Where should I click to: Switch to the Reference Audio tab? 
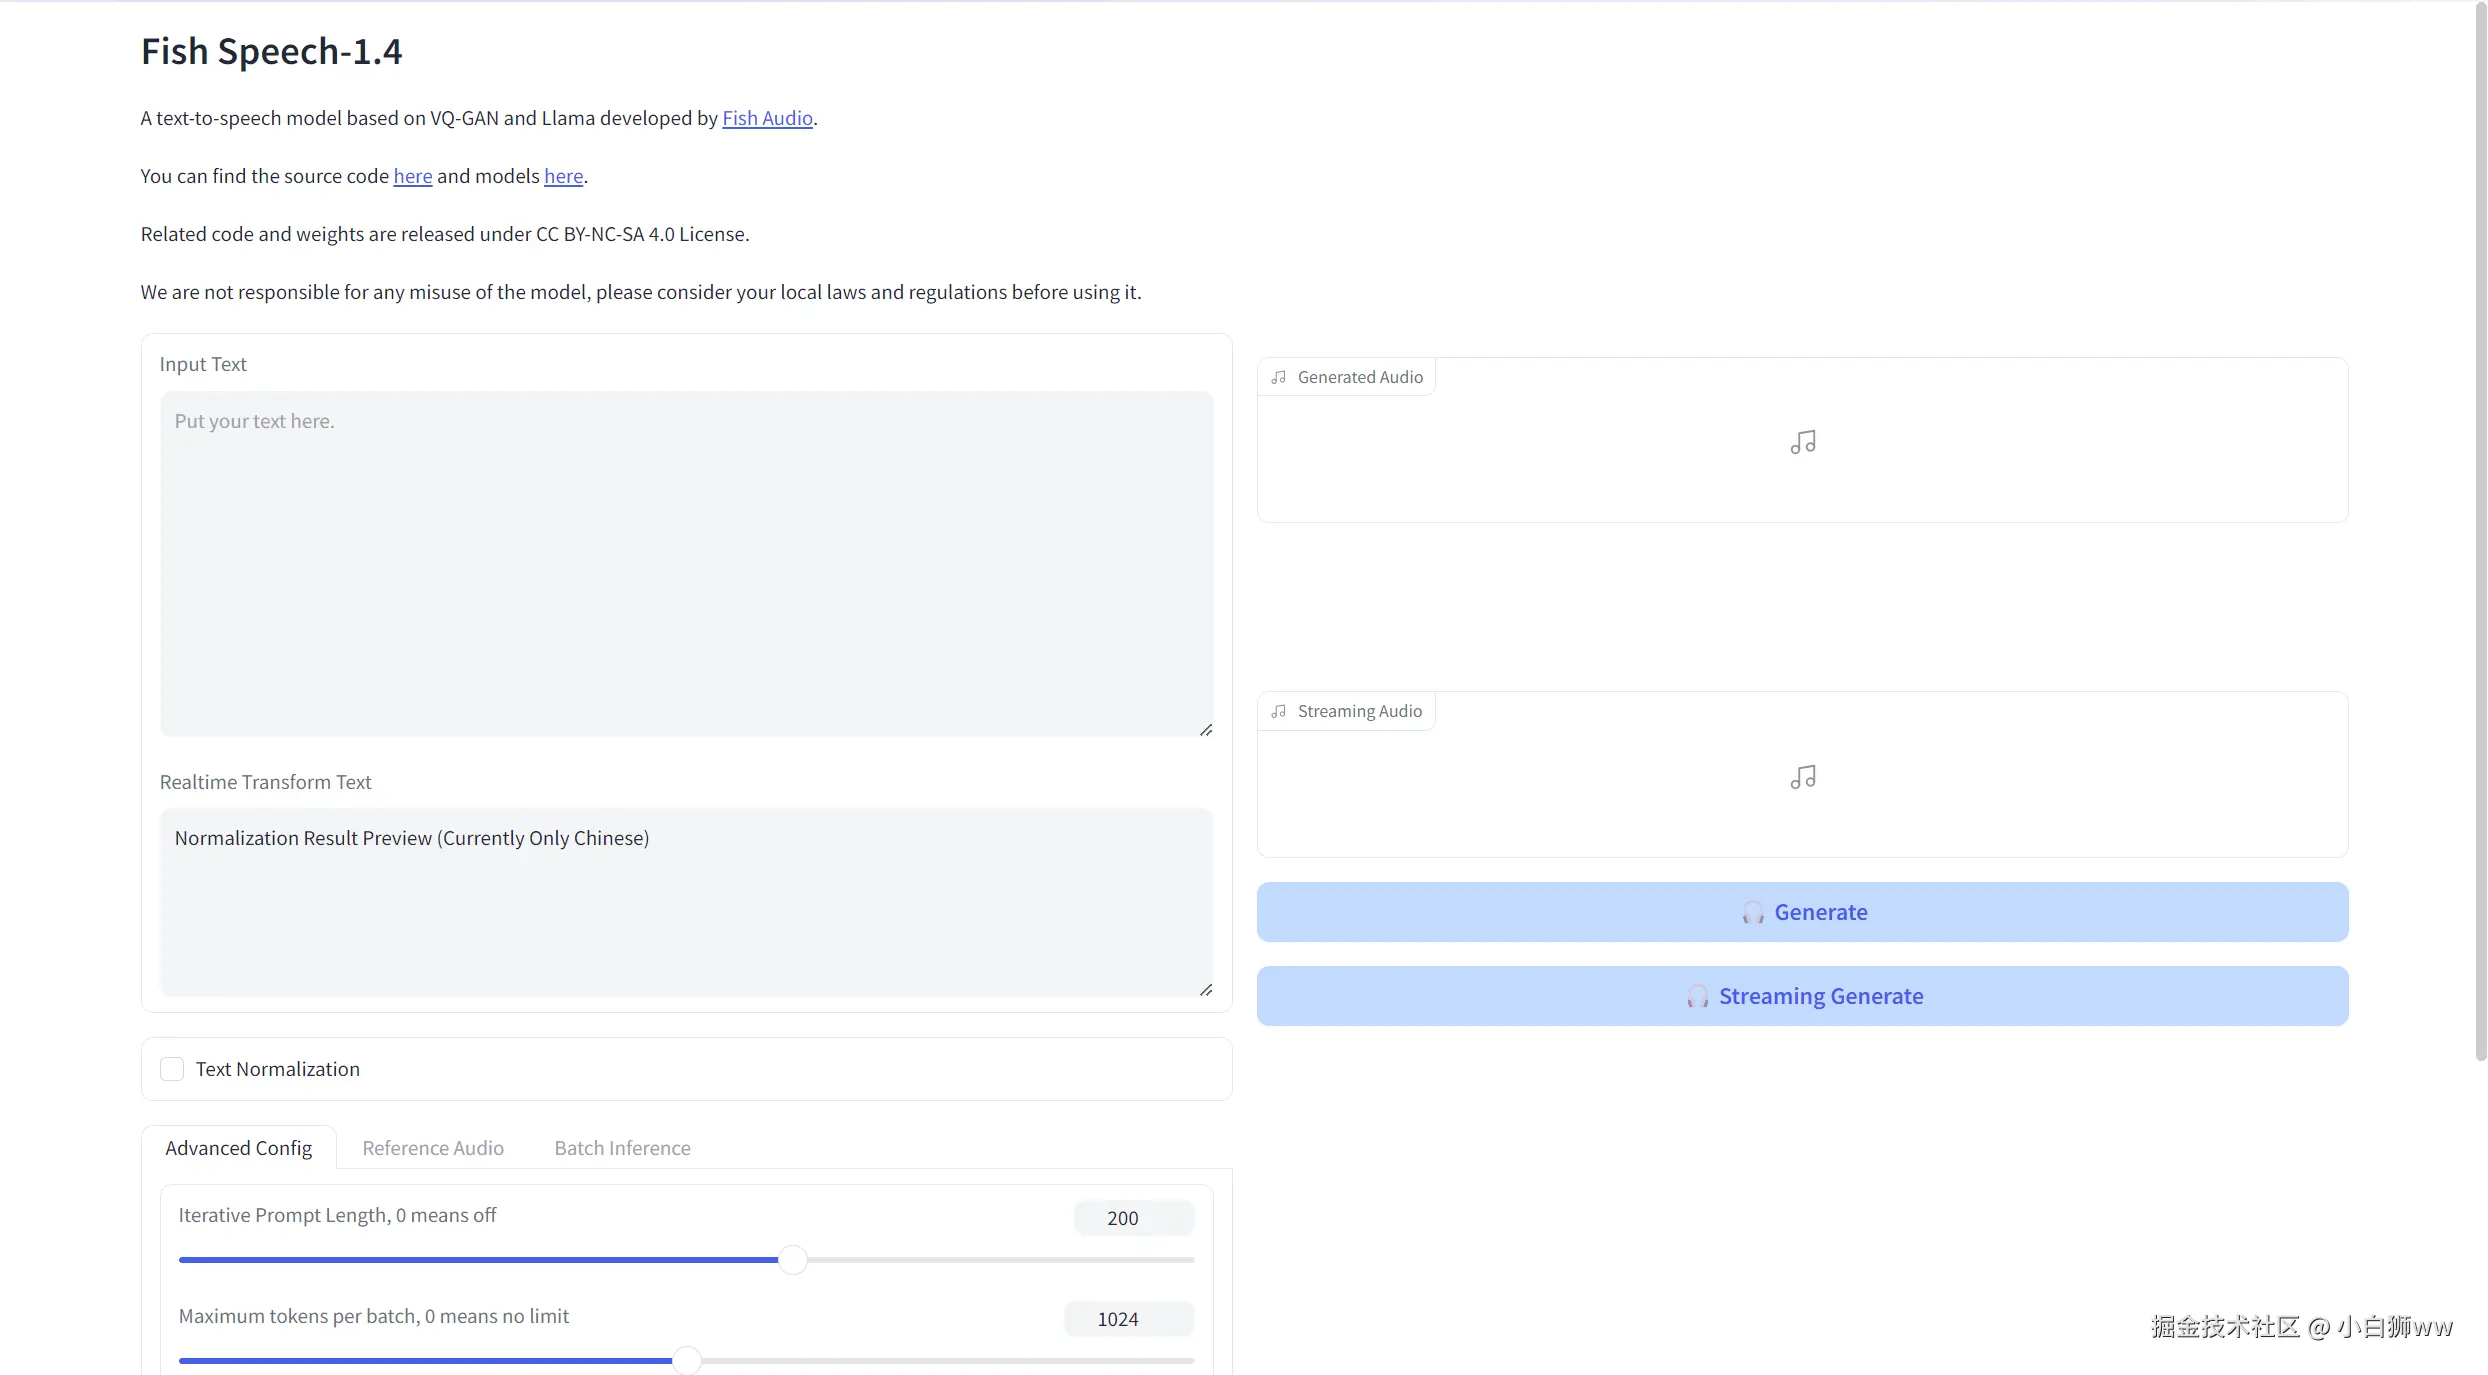click(433, 1148)
